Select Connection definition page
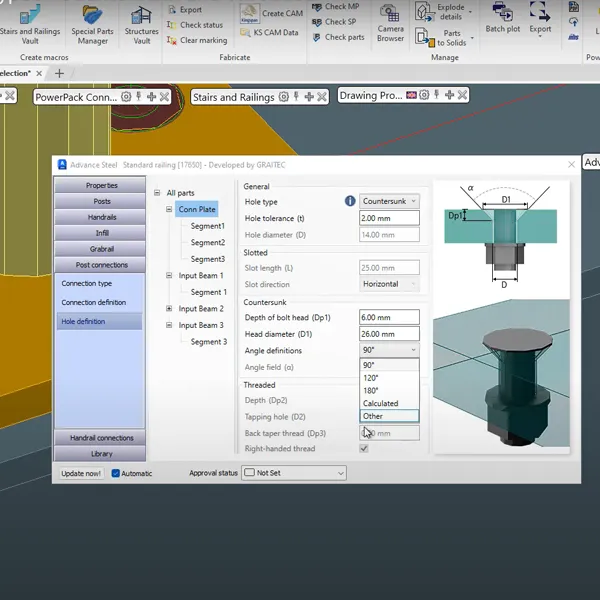 [x=94, y=302]
